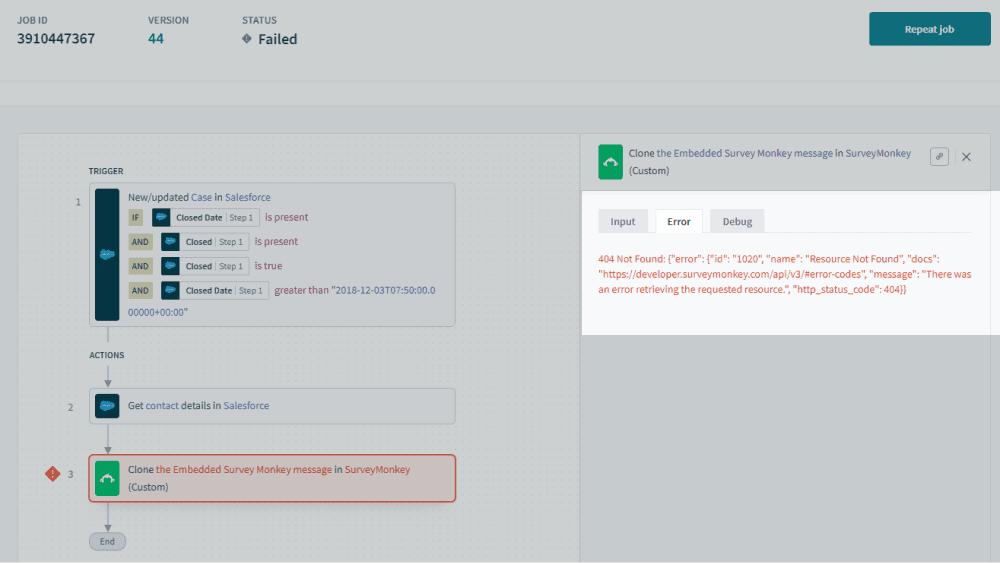The width and height of the screenshot is (1000, 563).
Task: Click the Repeat job button
Action: [929, 29]
